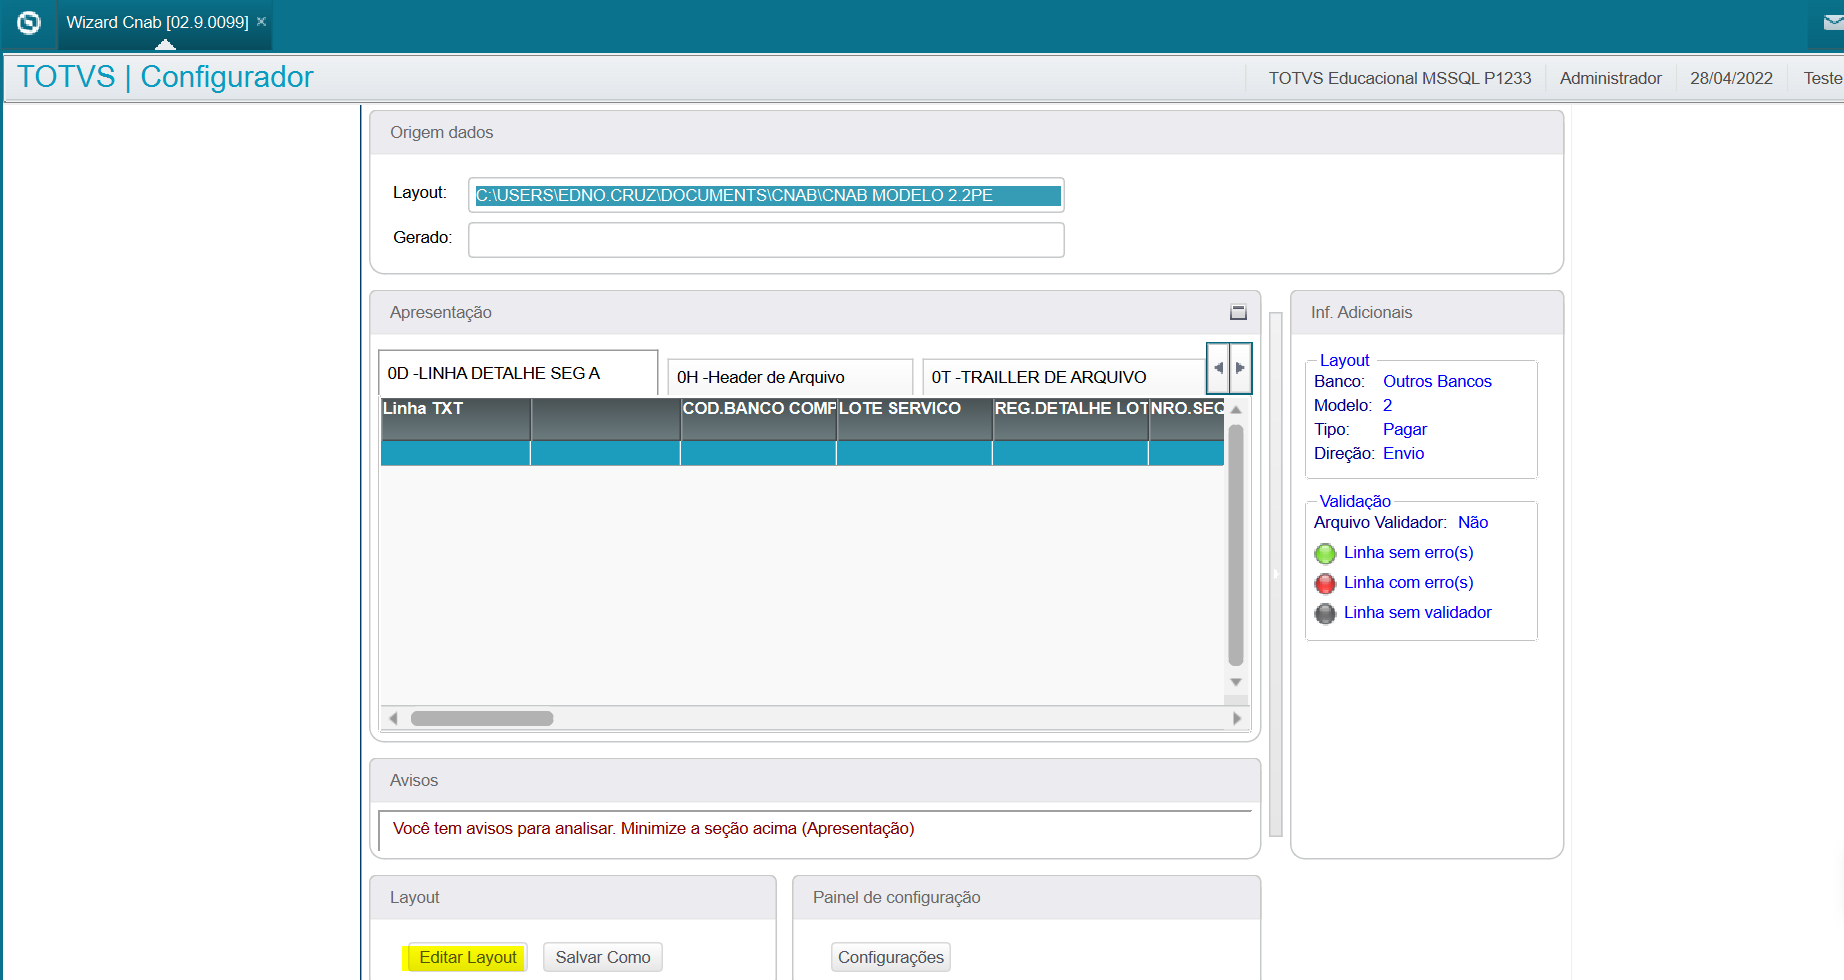Screen dimensions: 1844x980
Task: Click the TOTVS logo icon
Action: (29, 22)
